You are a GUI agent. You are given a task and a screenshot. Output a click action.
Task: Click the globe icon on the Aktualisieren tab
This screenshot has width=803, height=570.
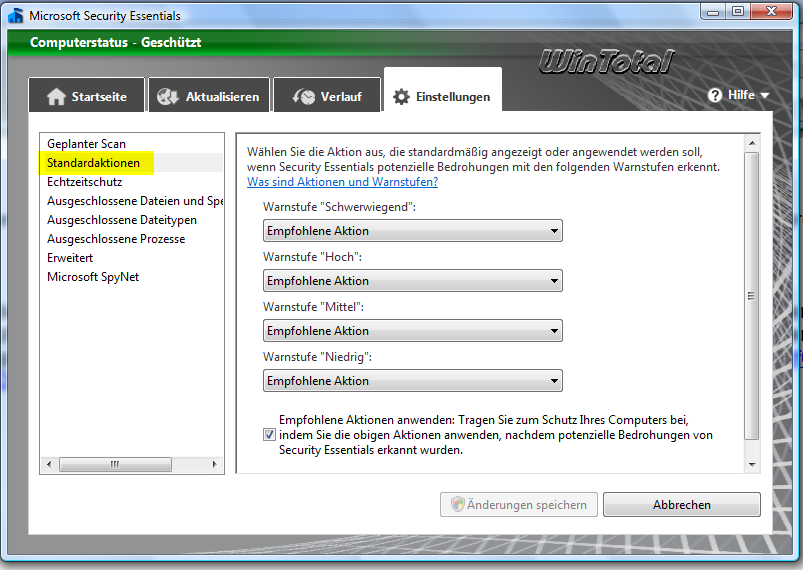click(167, 96)
